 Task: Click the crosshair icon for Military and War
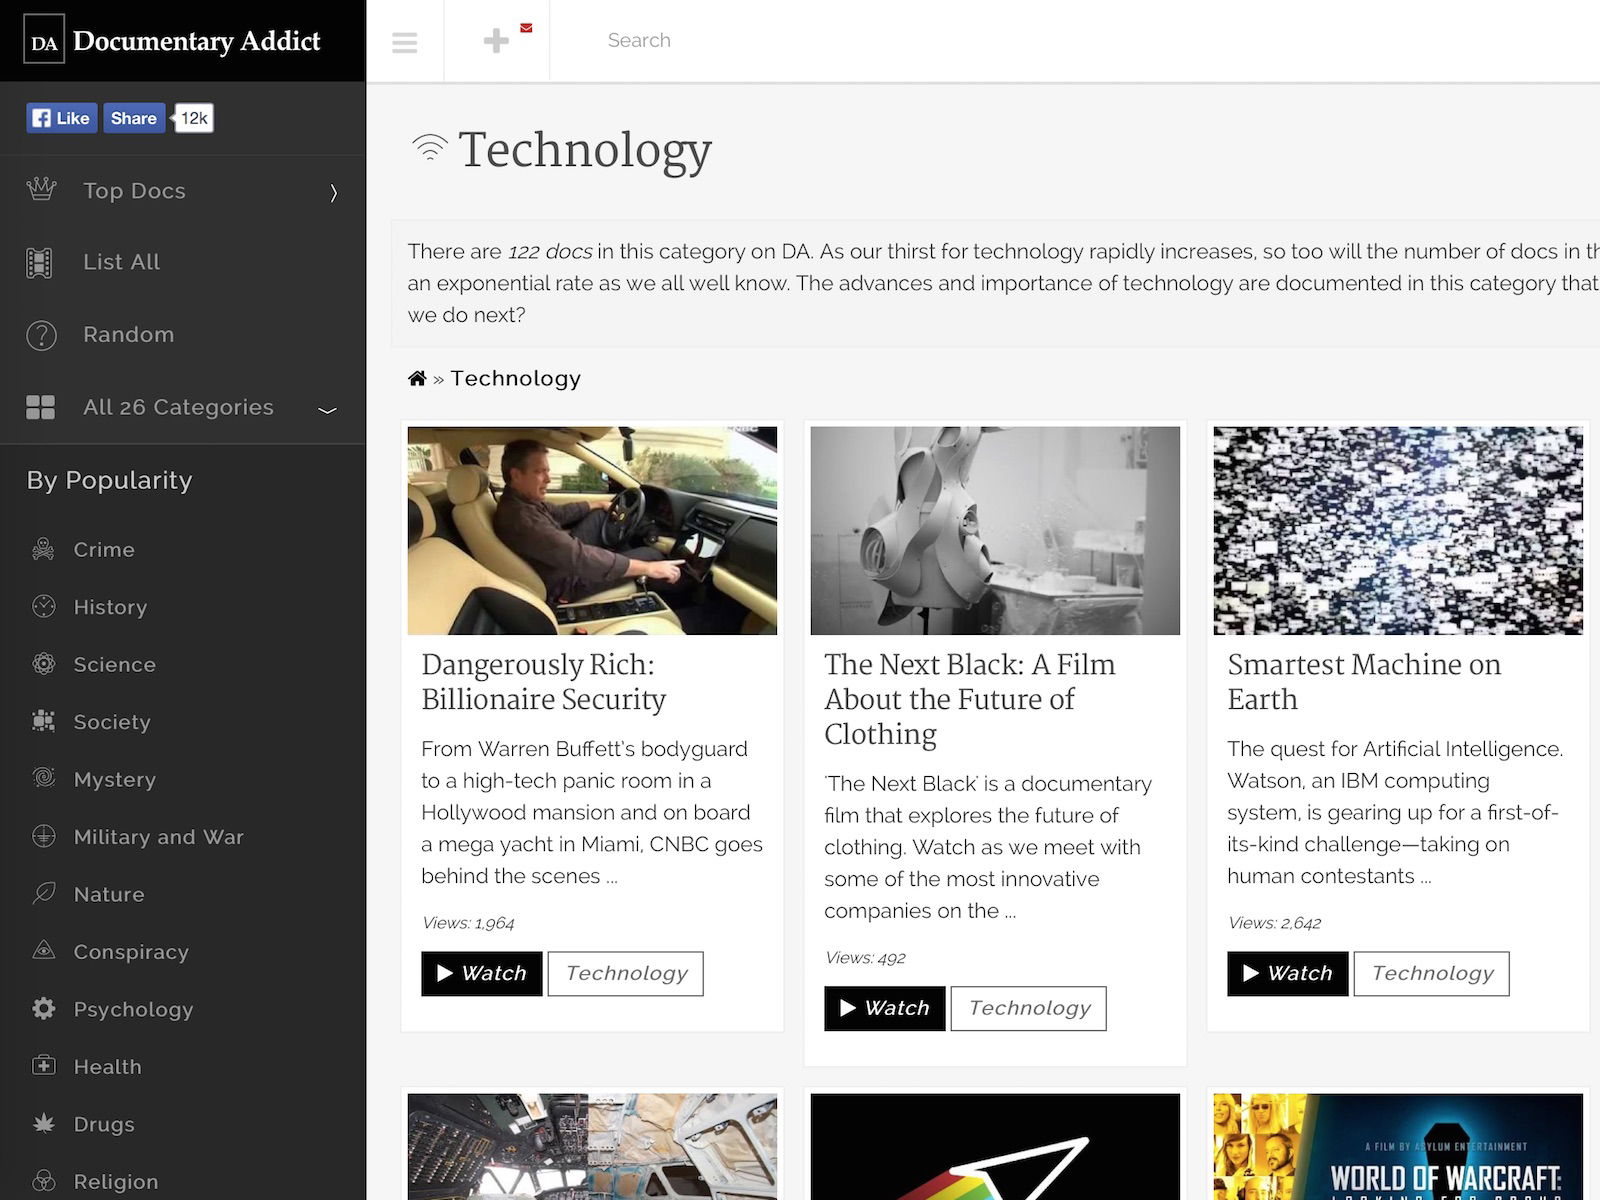[x=43, y=836]
